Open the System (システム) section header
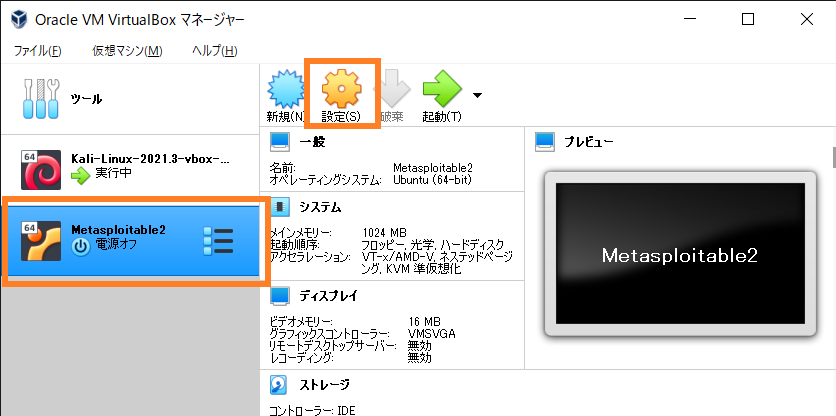The image size is (836, 416). tap(320, 207)
